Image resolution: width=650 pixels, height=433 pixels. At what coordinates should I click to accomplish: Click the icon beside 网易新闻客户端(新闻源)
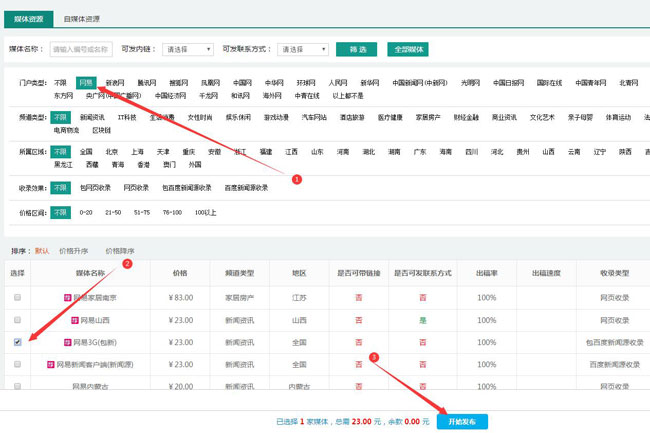[52, 365]
